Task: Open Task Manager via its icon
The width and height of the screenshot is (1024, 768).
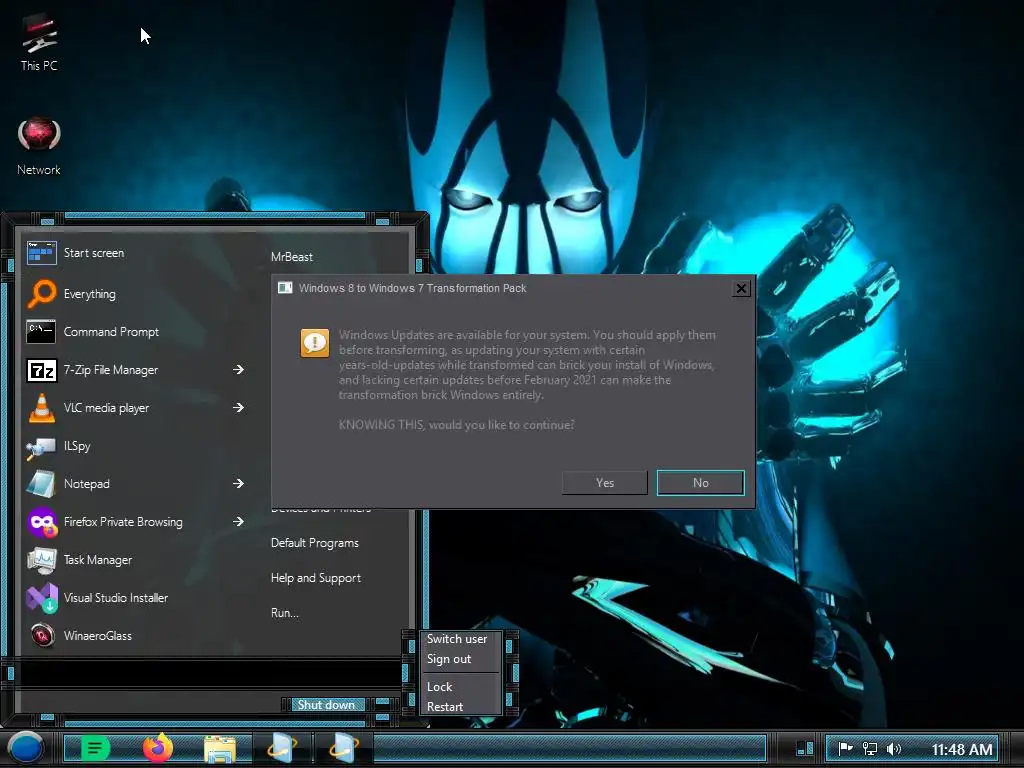Action: 42,560
